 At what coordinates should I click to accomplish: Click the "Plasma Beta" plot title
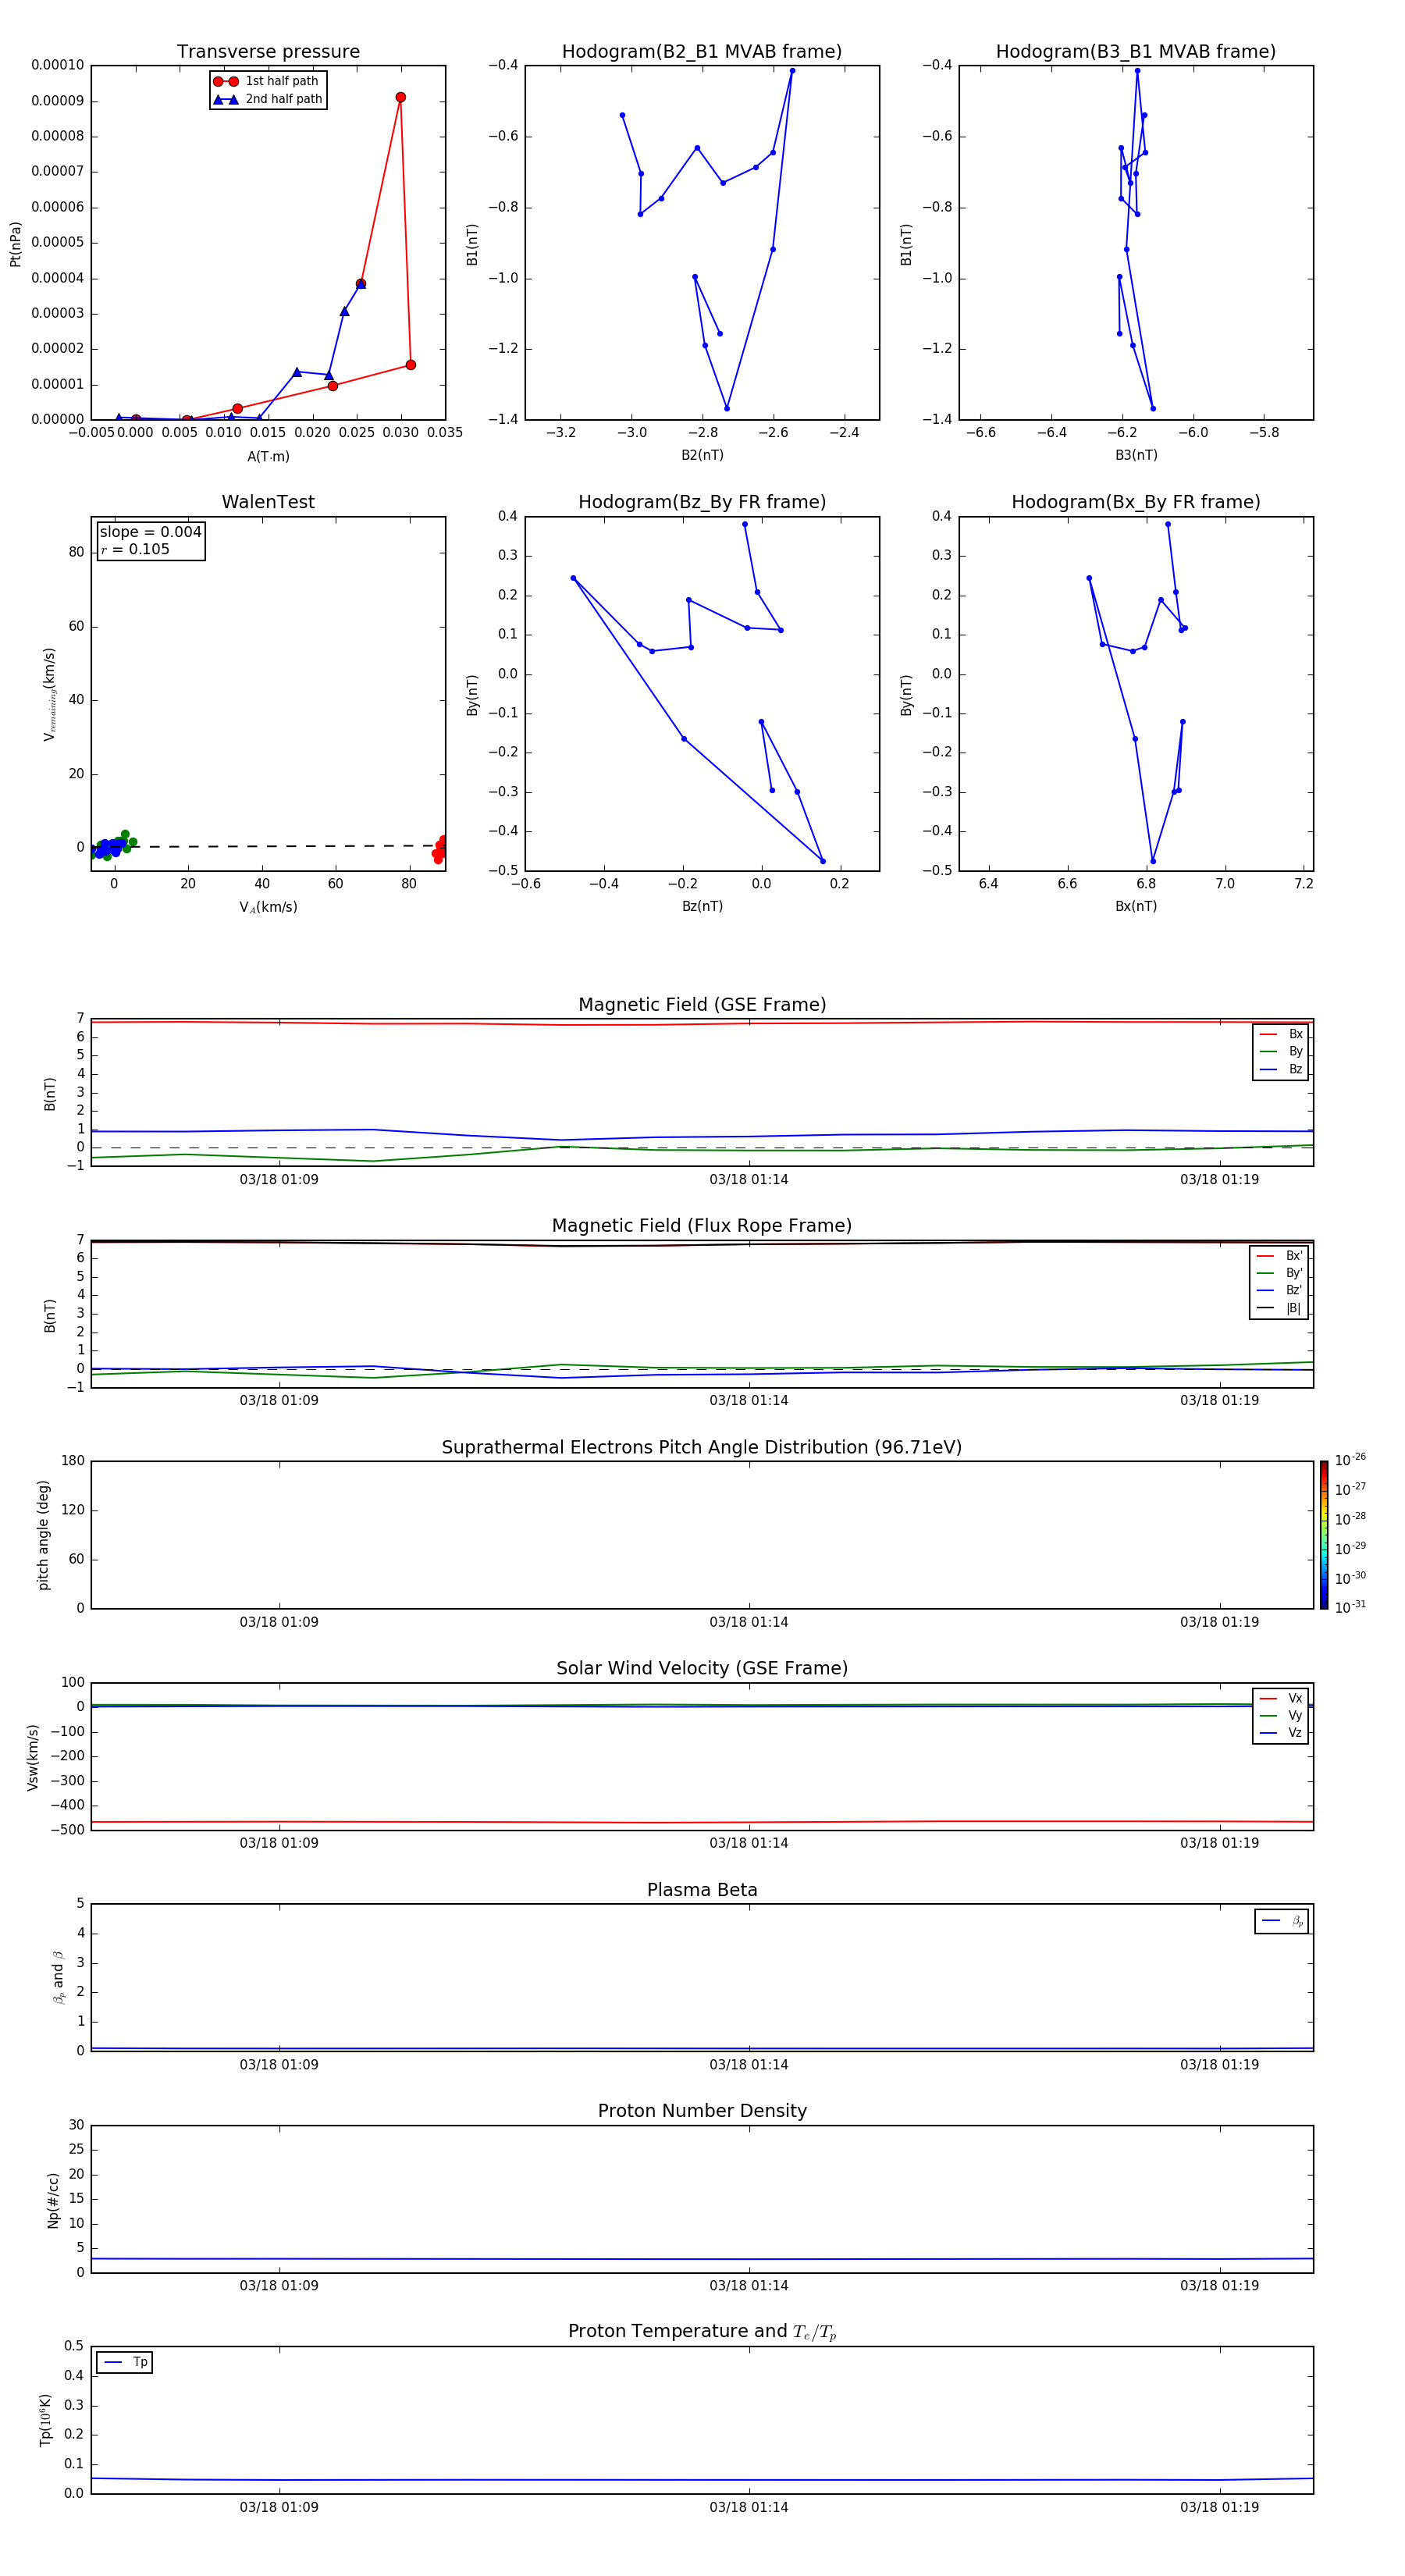(702, 1890)
